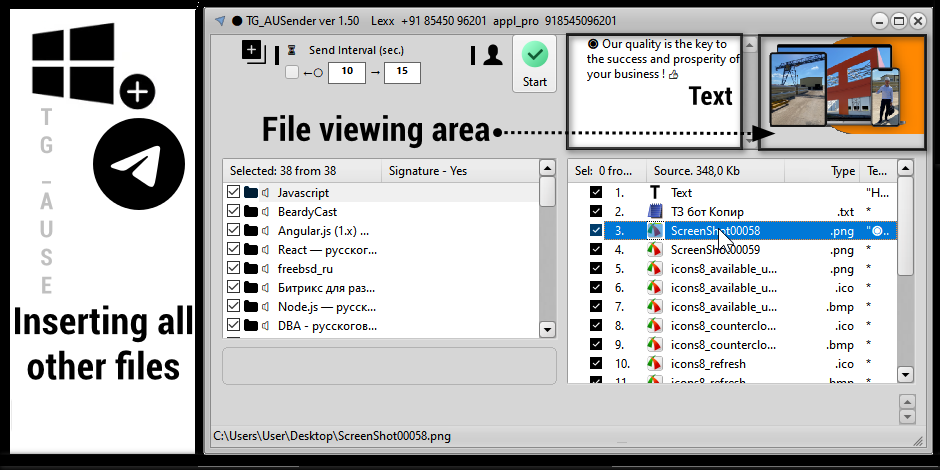The height and width of the screenshot is (470, 940).
Task: Click the empty rounded box under the channel list
Action: pyautogui.click(x=389, y=366)
